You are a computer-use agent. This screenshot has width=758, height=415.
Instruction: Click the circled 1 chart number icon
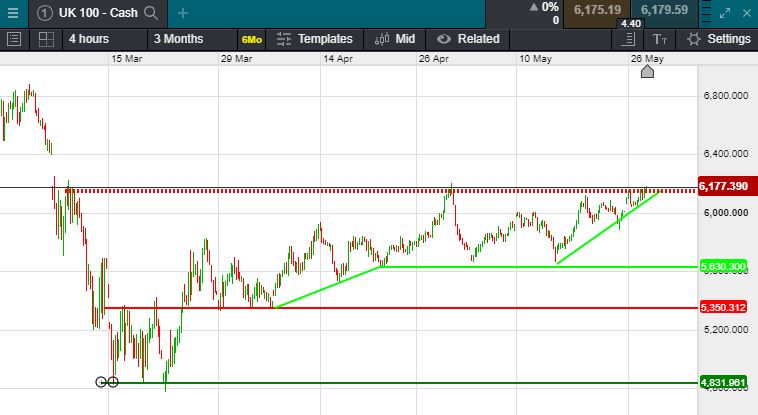44,13
